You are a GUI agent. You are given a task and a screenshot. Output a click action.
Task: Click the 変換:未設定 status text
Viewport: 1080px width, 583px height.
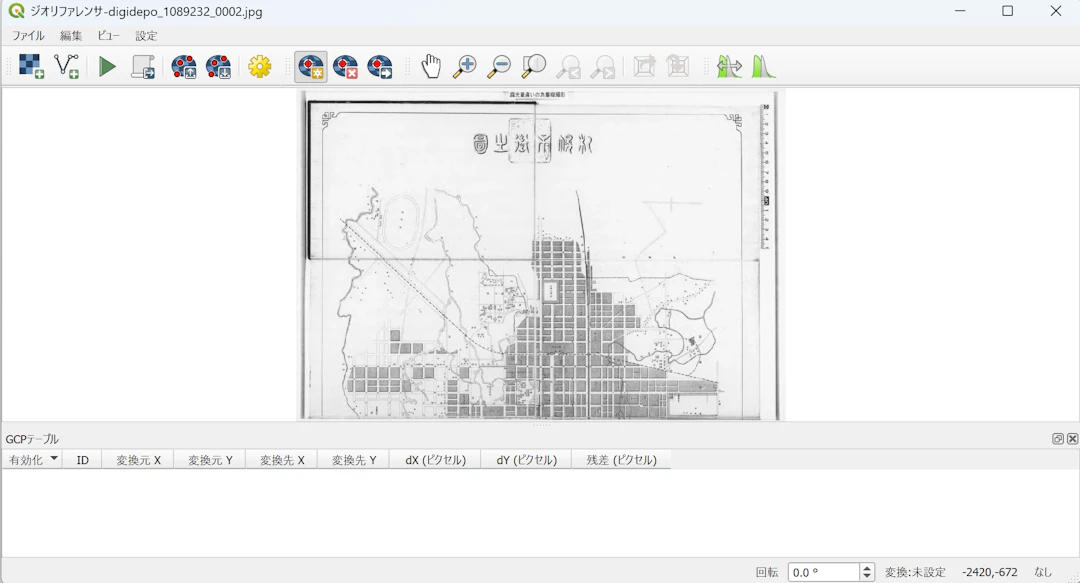tap(915, 572)
